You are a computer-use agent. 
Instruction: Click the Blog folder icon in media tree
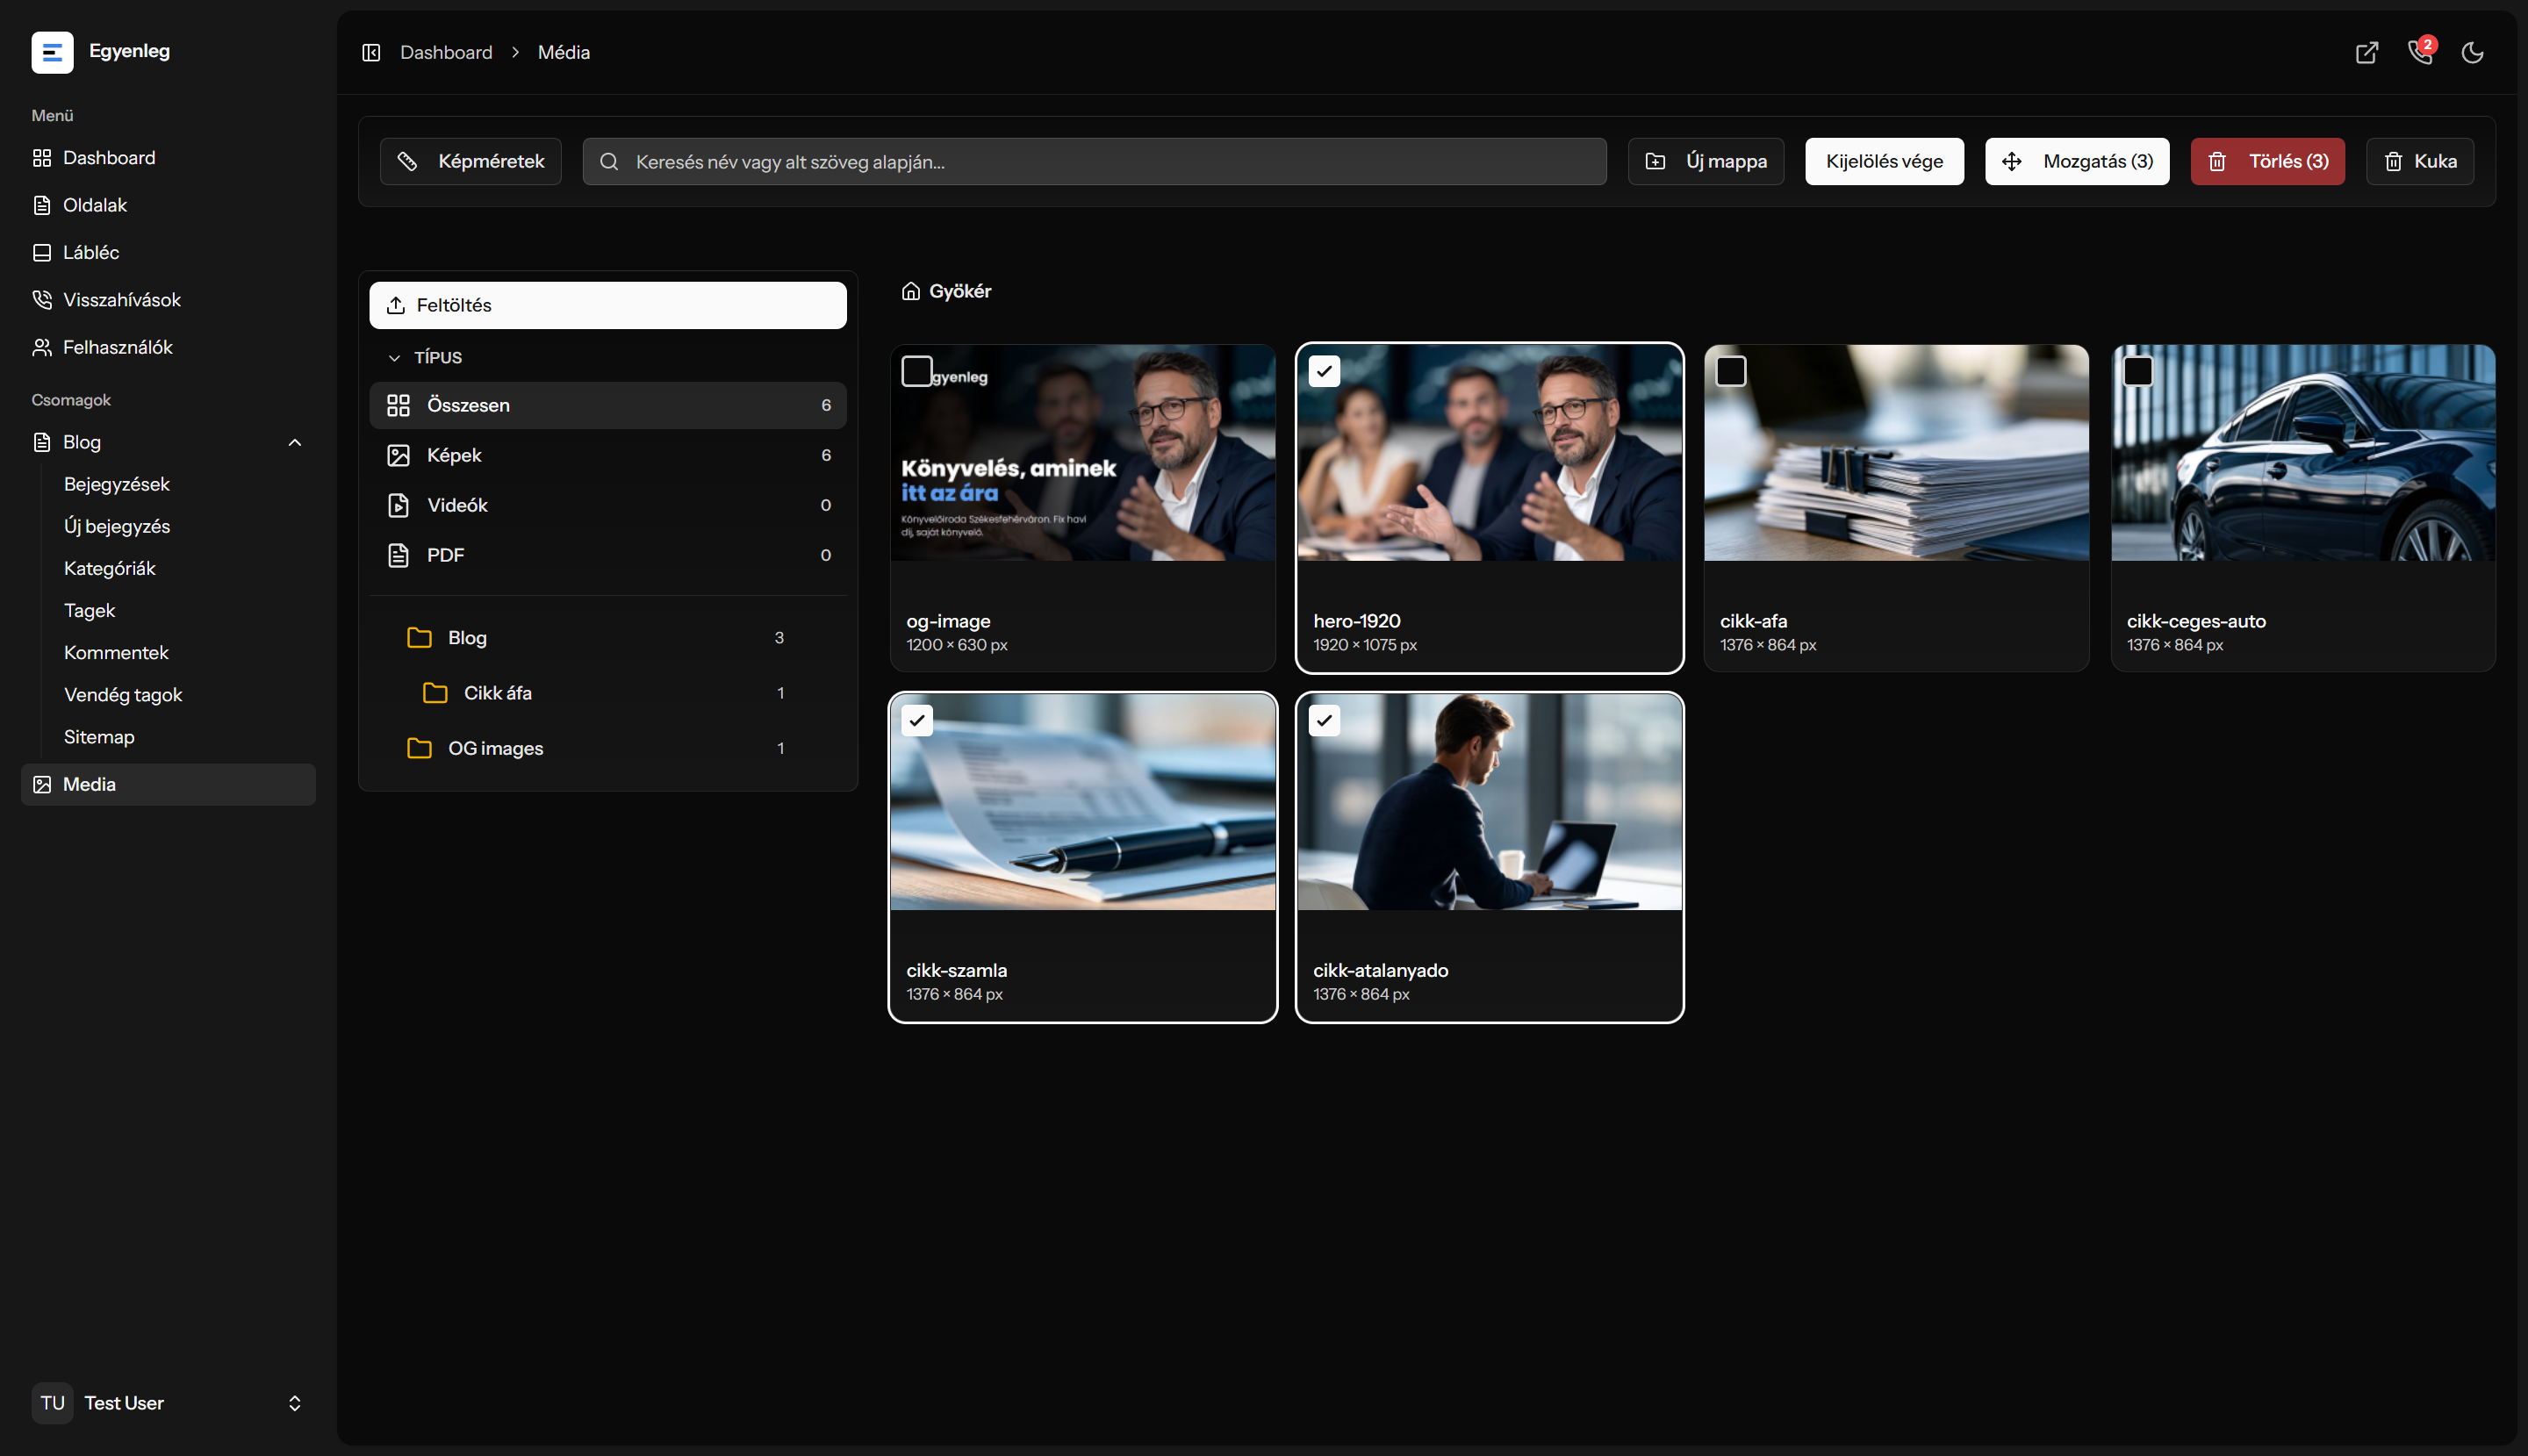tap(419, 638)
